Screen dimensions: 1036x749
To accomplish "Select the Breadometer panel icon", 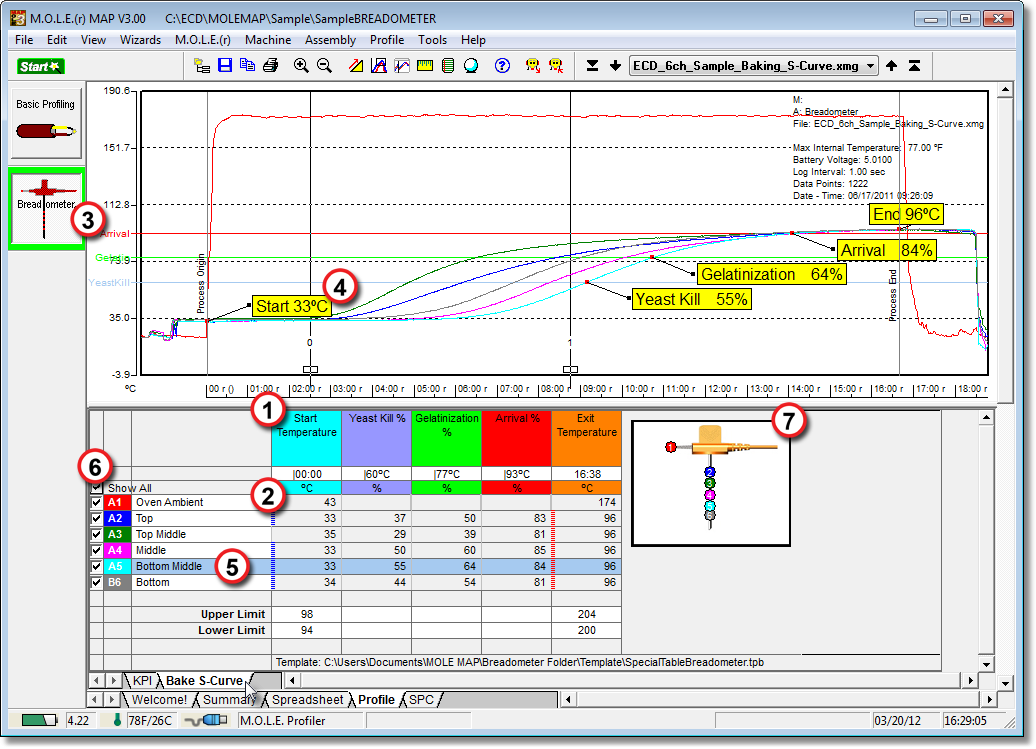I will [45, 208].
